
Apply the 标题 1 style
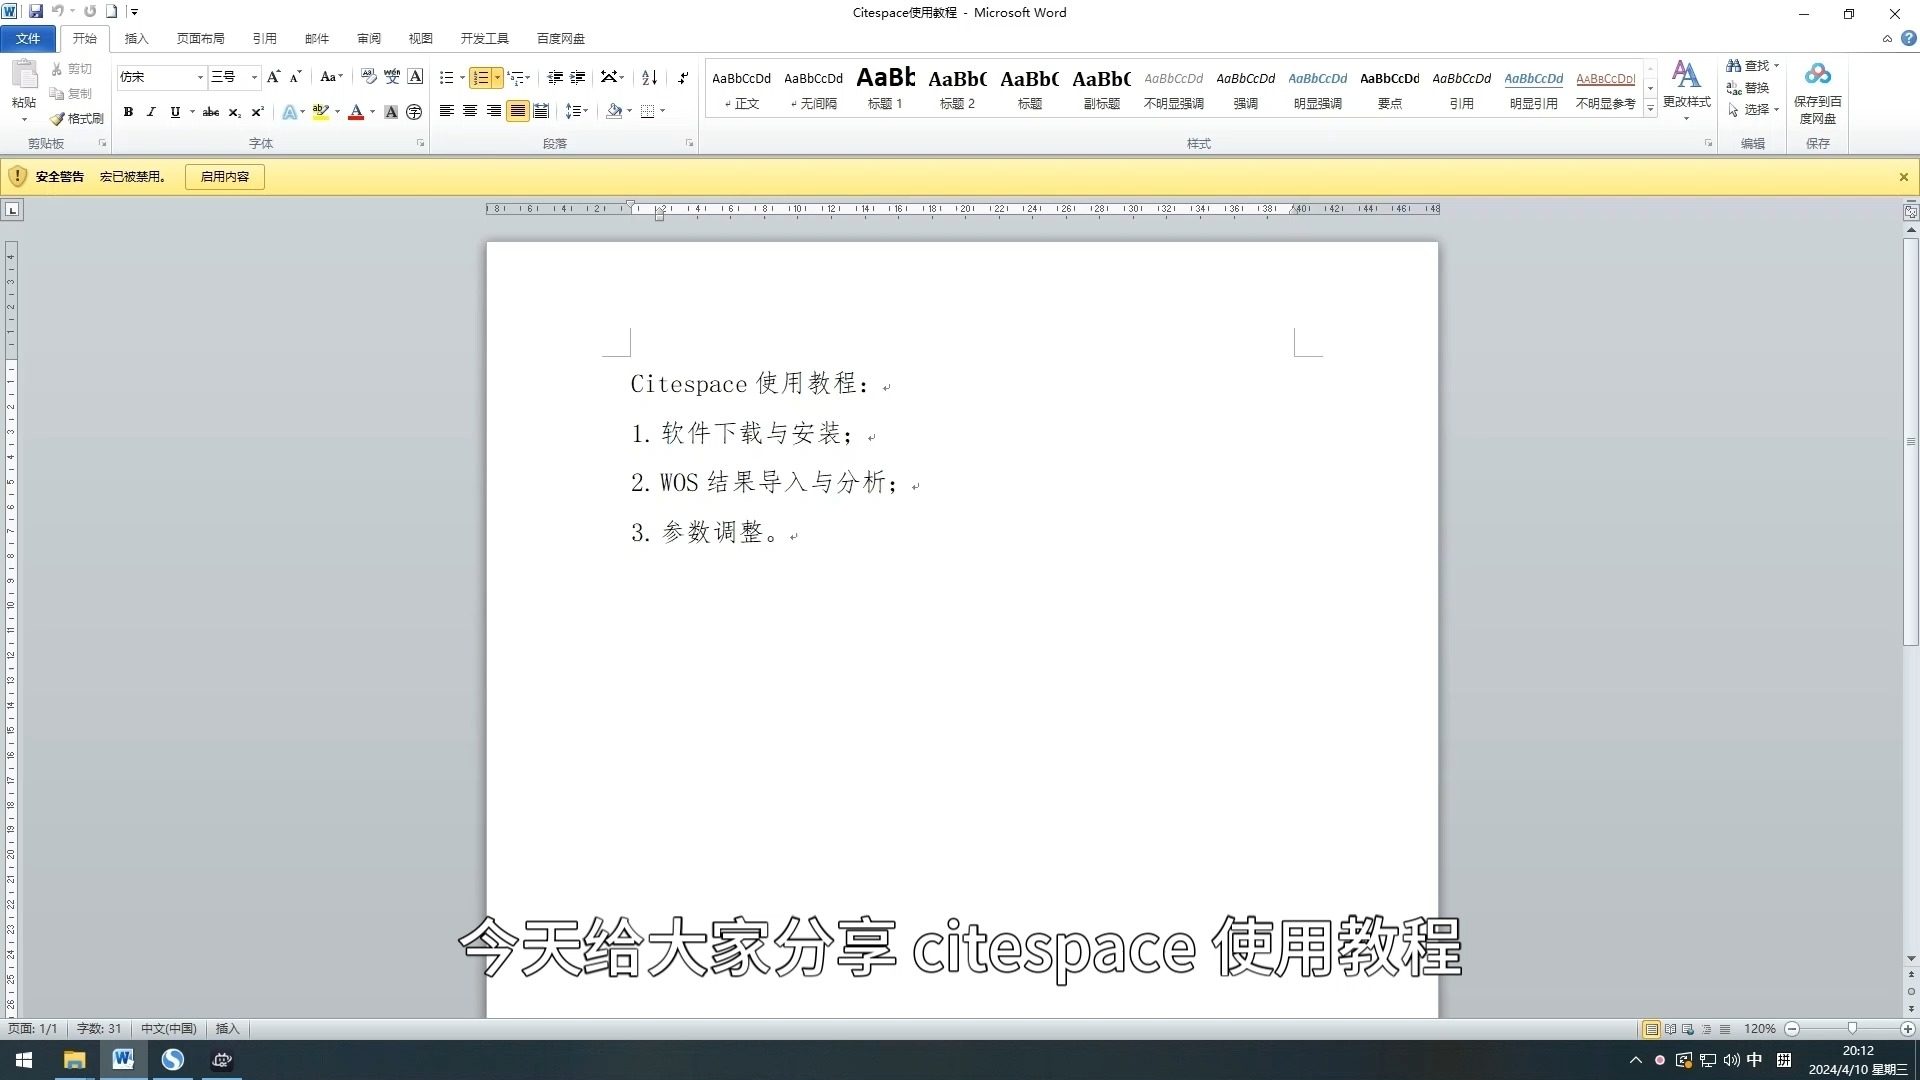pyautogui.click(x=885, y=88)
